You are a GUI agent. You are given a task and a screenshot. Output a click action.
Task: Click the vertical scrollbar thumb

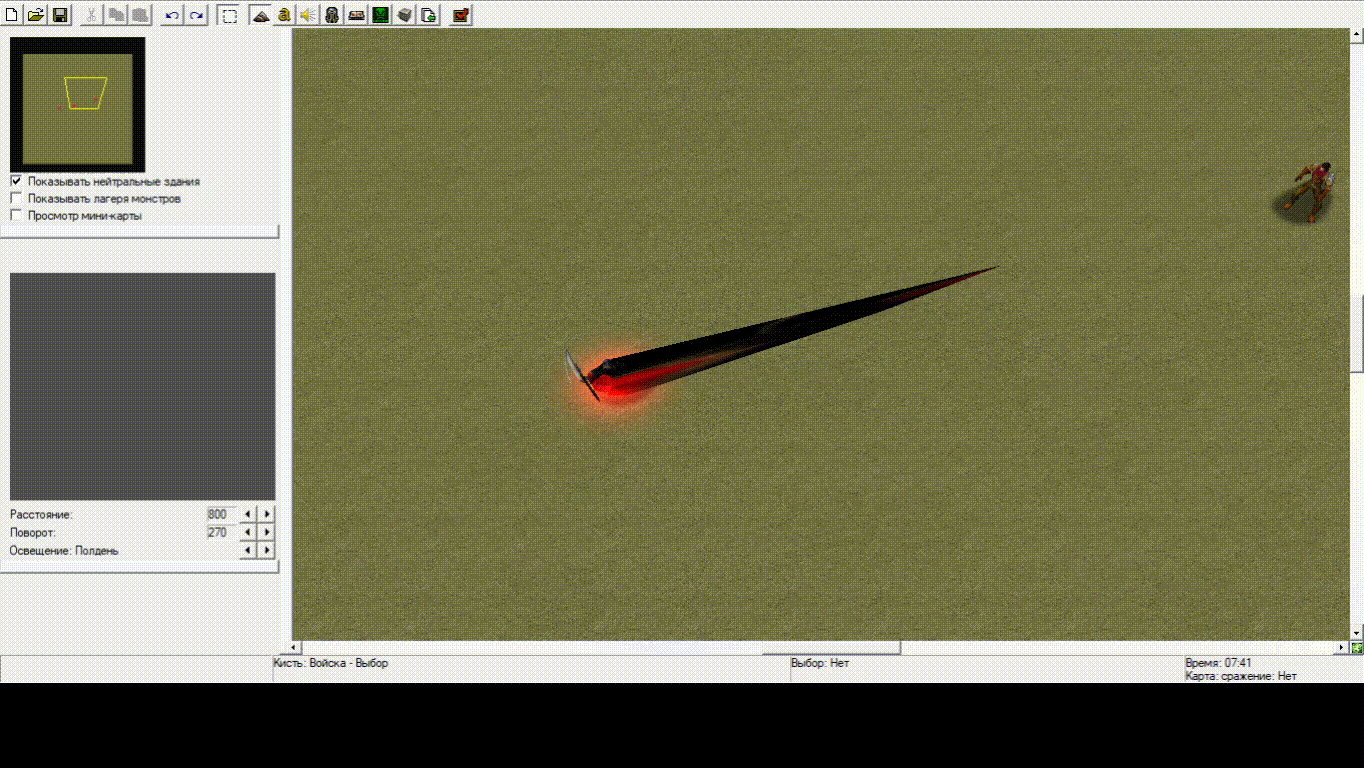(x=1357, y=333)
